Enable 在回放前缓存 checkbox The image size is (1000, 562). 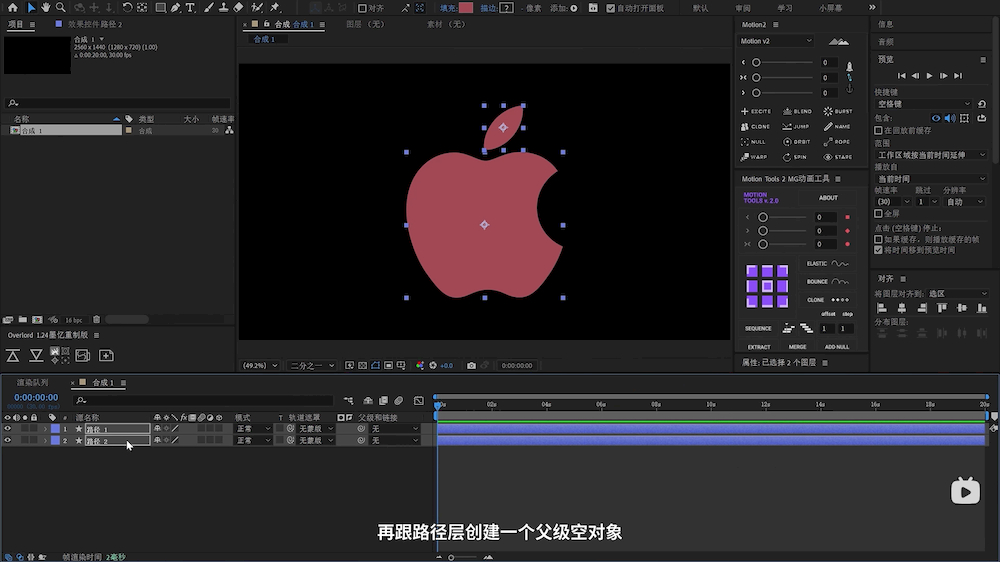coord(878,130)
